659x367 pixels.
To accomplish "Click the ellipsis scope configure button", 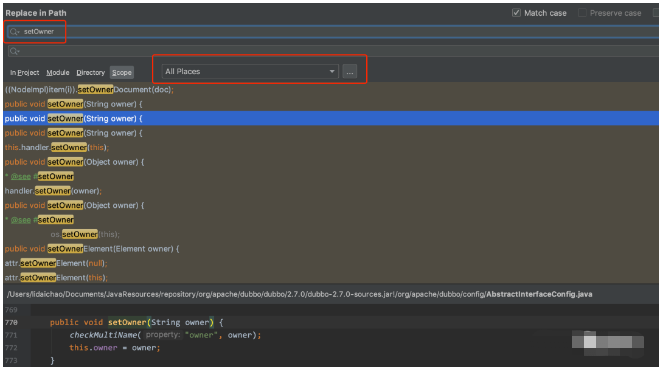I will (350, 72).
